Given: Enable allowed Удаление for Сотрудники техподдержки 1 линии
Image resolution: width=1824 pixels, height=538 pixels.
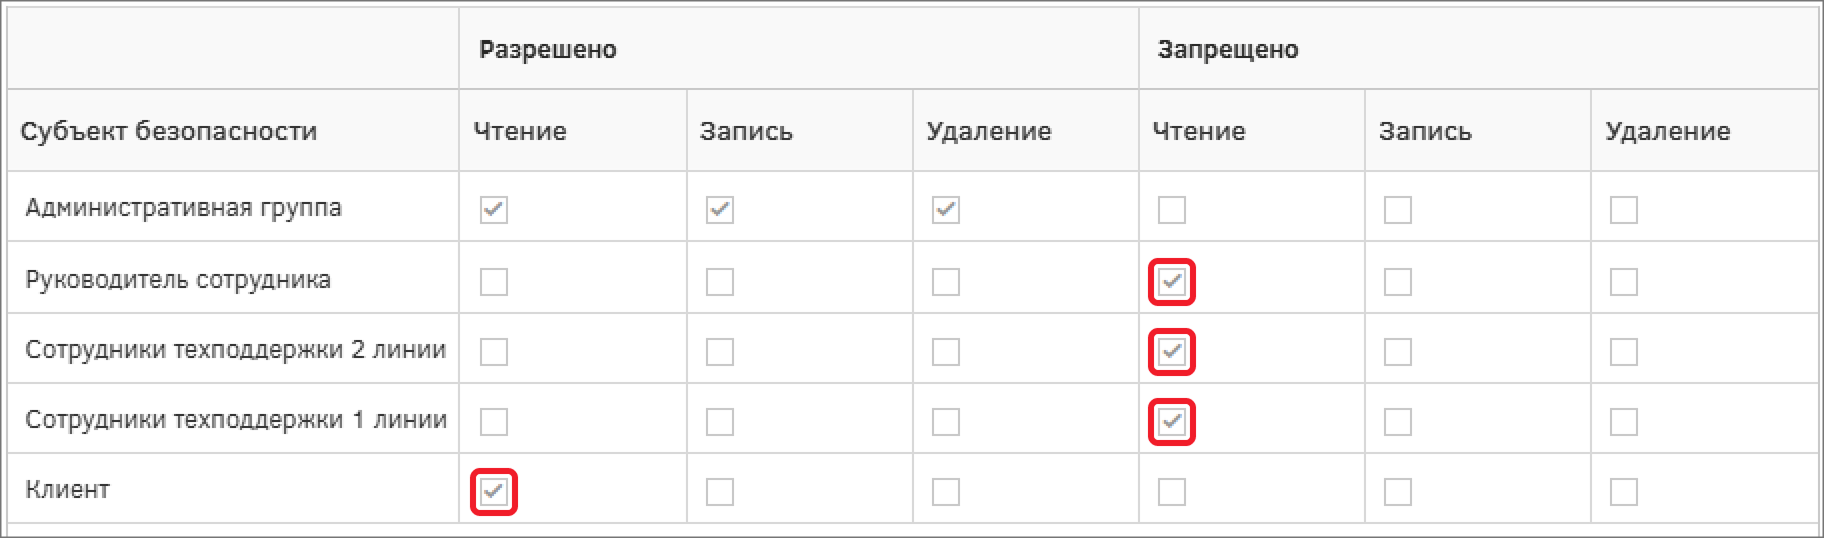Looking at the screenshot, I should click(946, 422).
